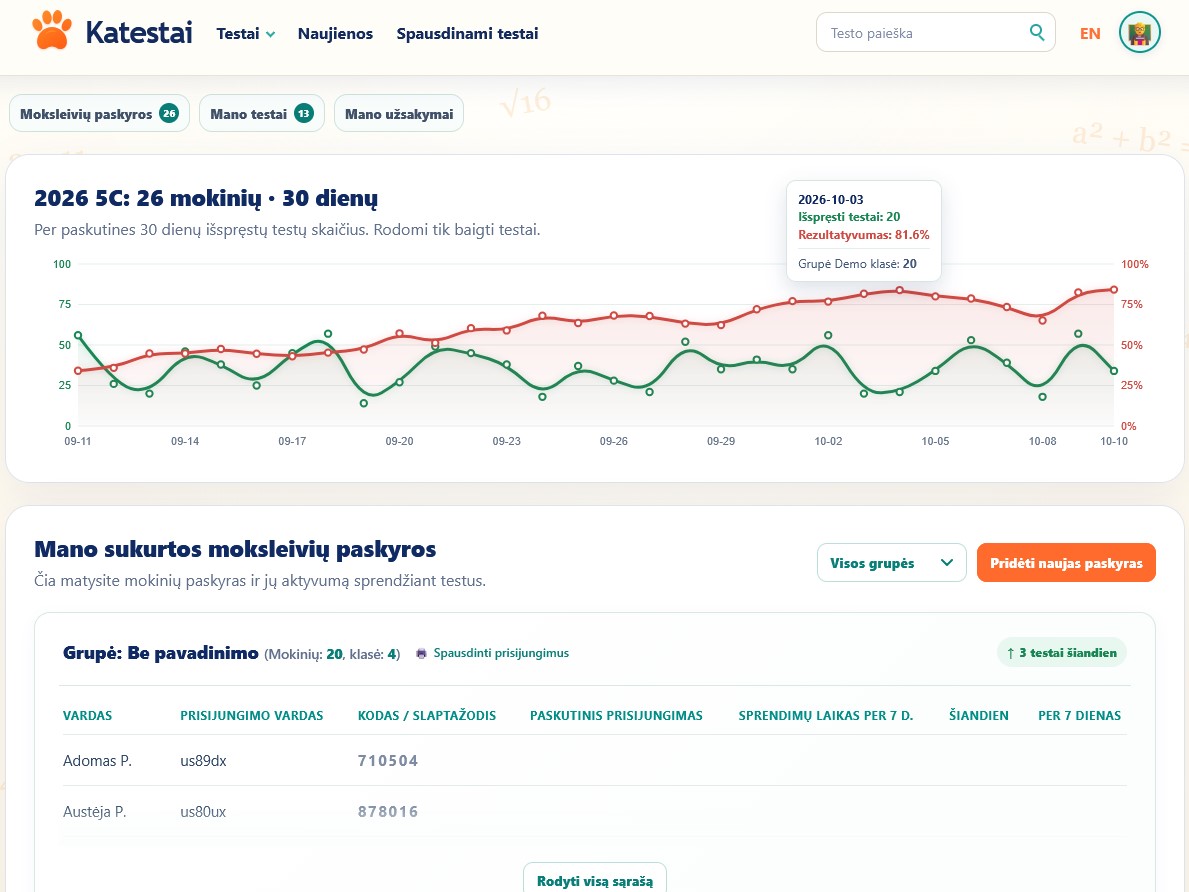Open the Visos grupės dropdown

tap(891, 563)
